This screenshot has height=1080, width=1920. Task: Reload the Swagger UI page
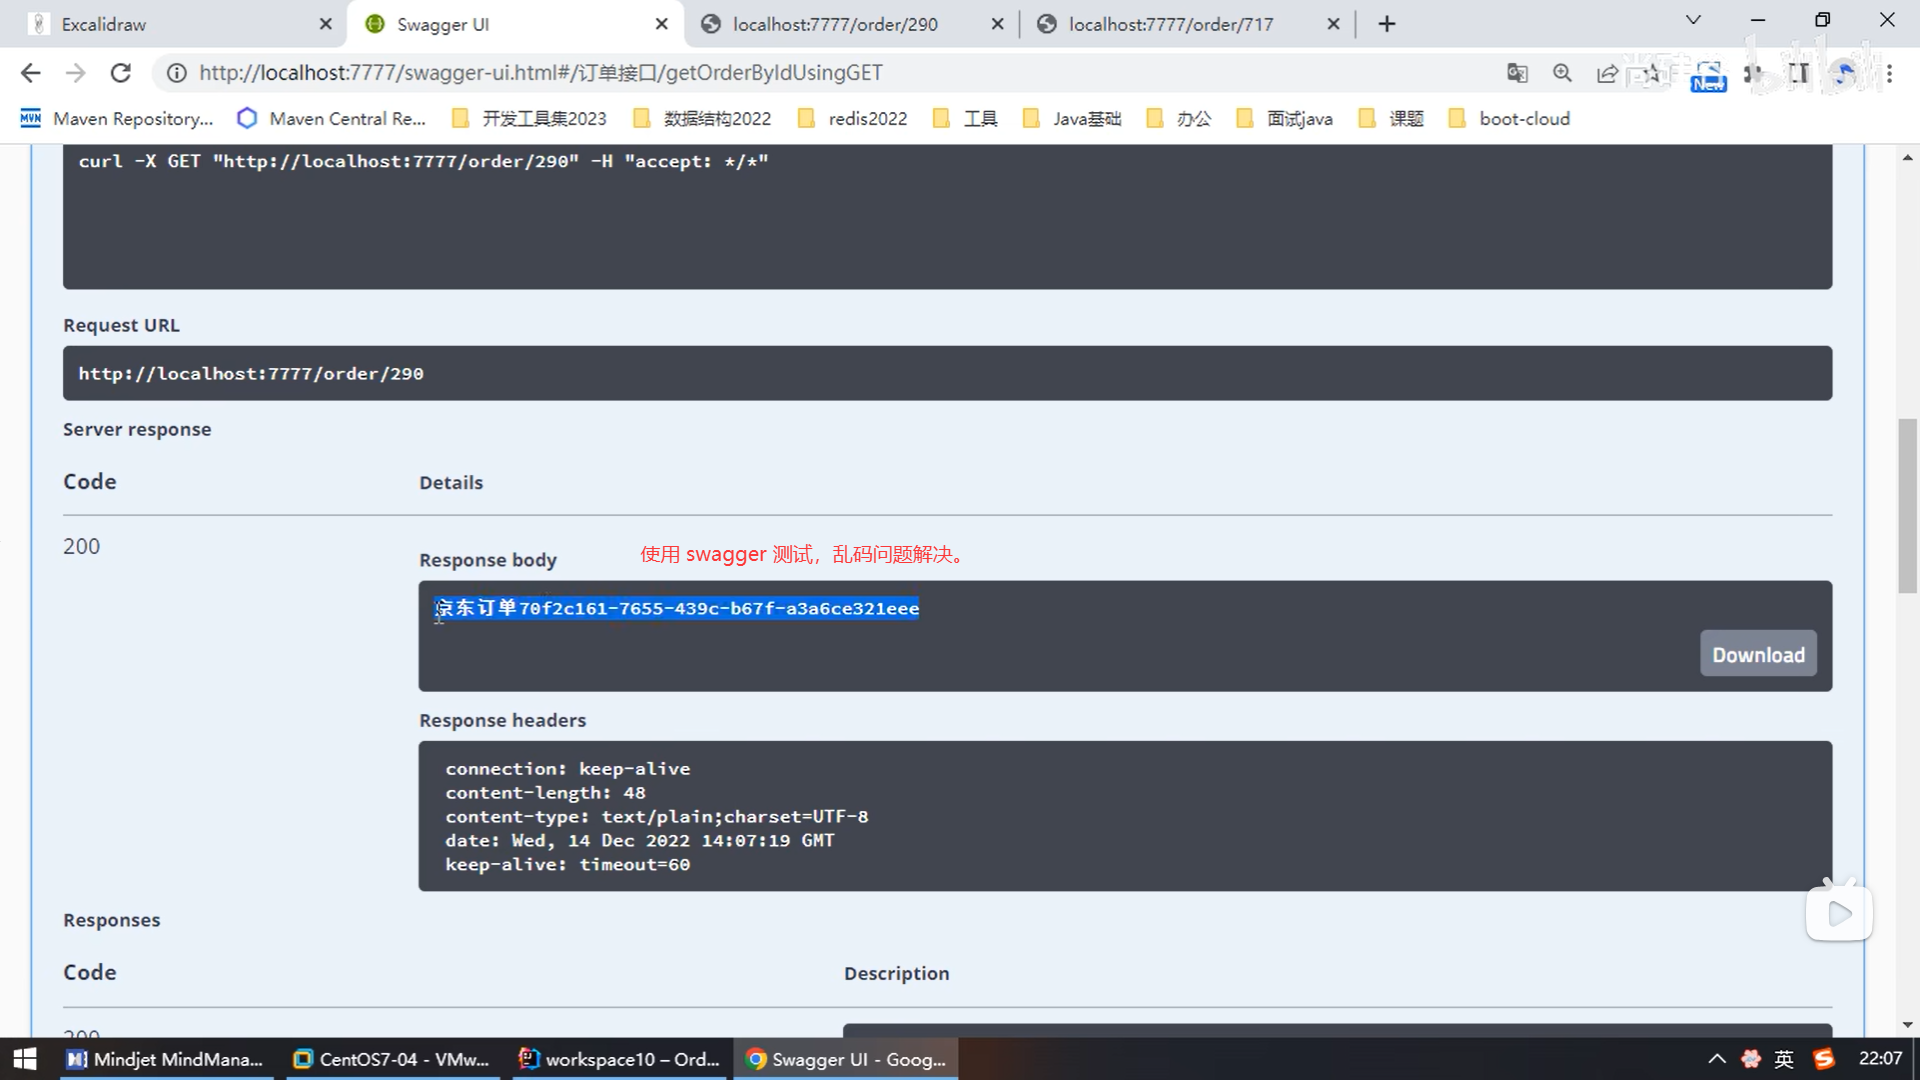pos(120,73)
